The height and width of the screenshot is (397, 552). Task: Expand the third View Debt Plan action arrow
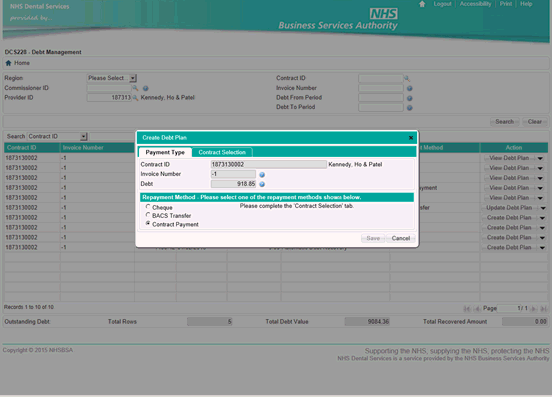tap(540, 178)
